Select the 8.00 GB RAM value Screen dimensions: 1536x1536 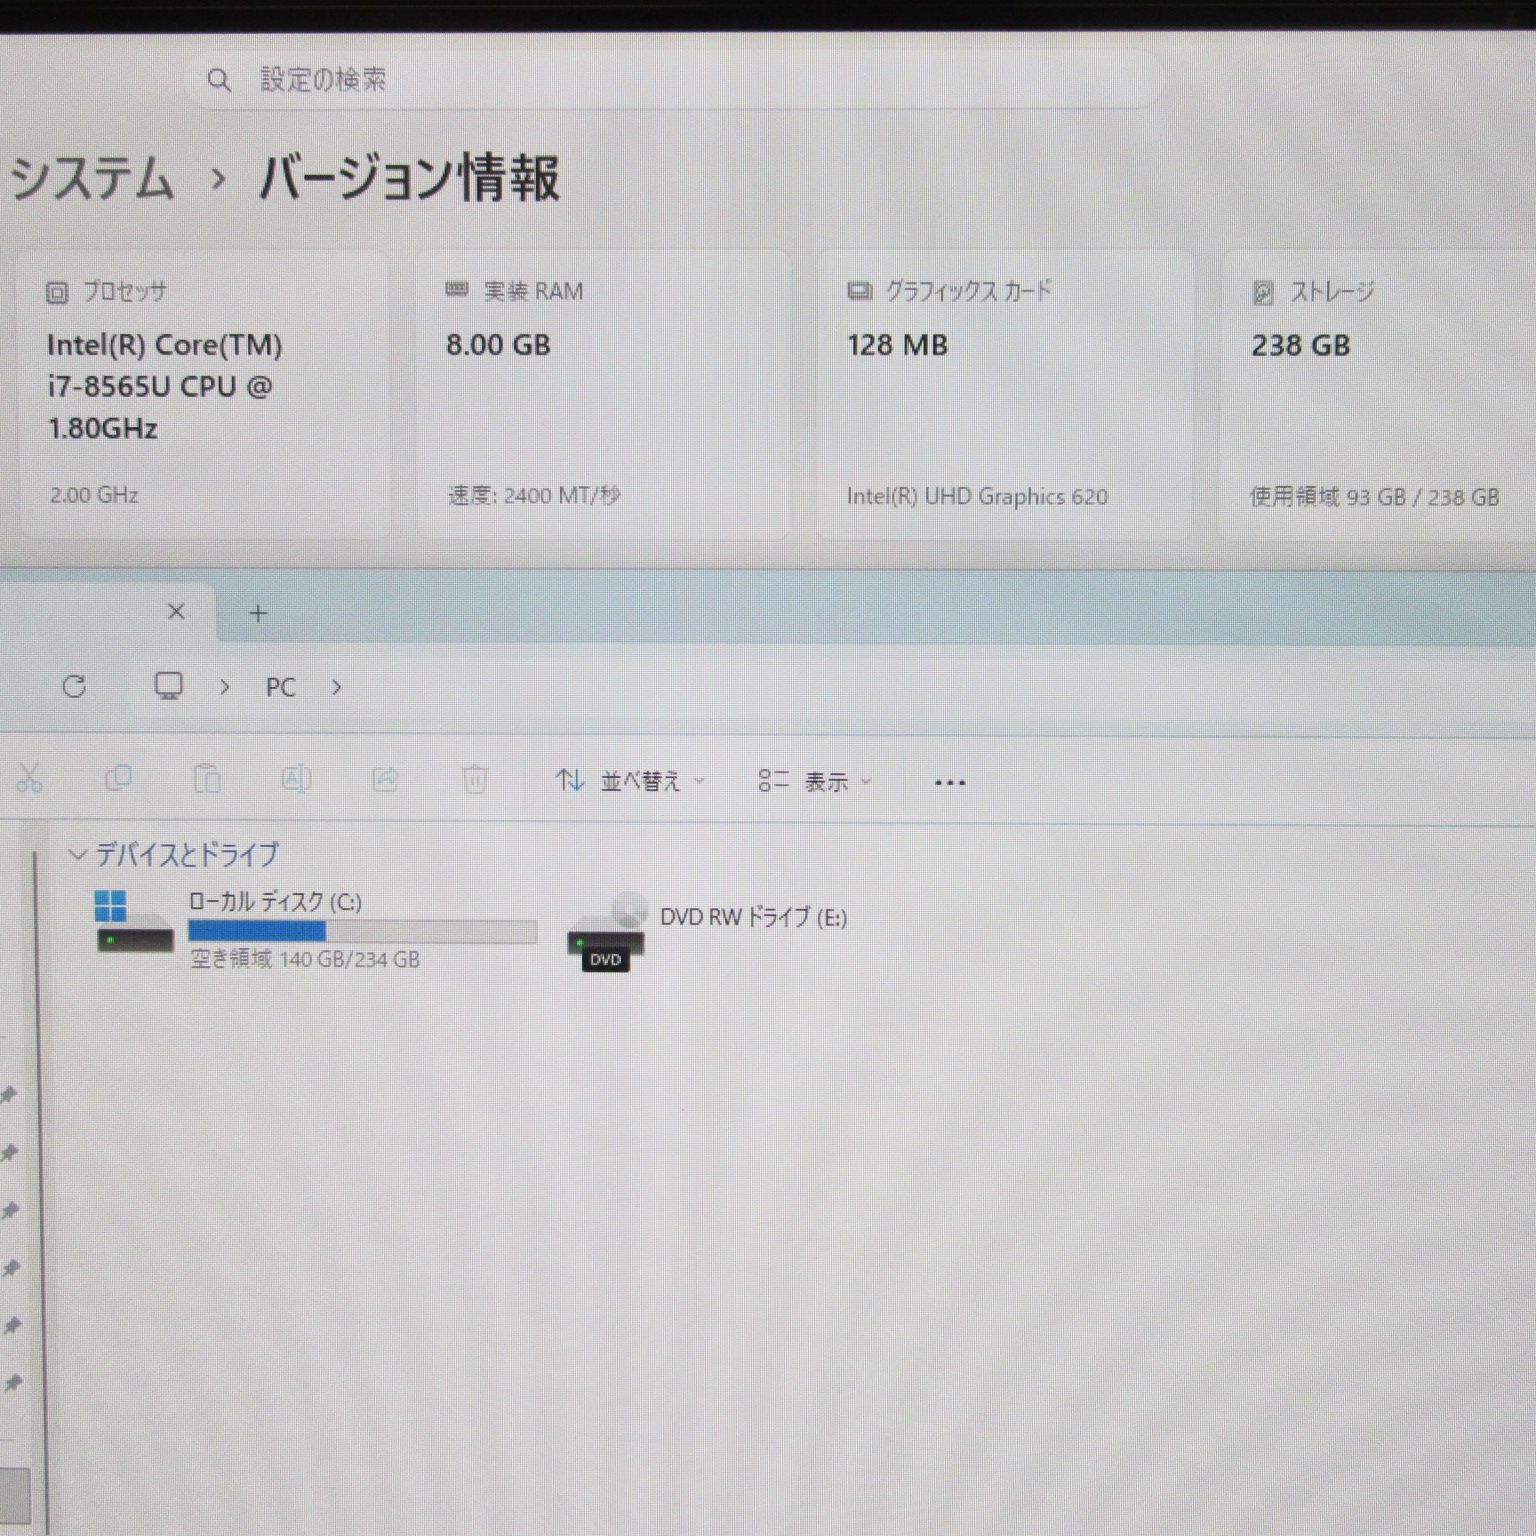498,345
